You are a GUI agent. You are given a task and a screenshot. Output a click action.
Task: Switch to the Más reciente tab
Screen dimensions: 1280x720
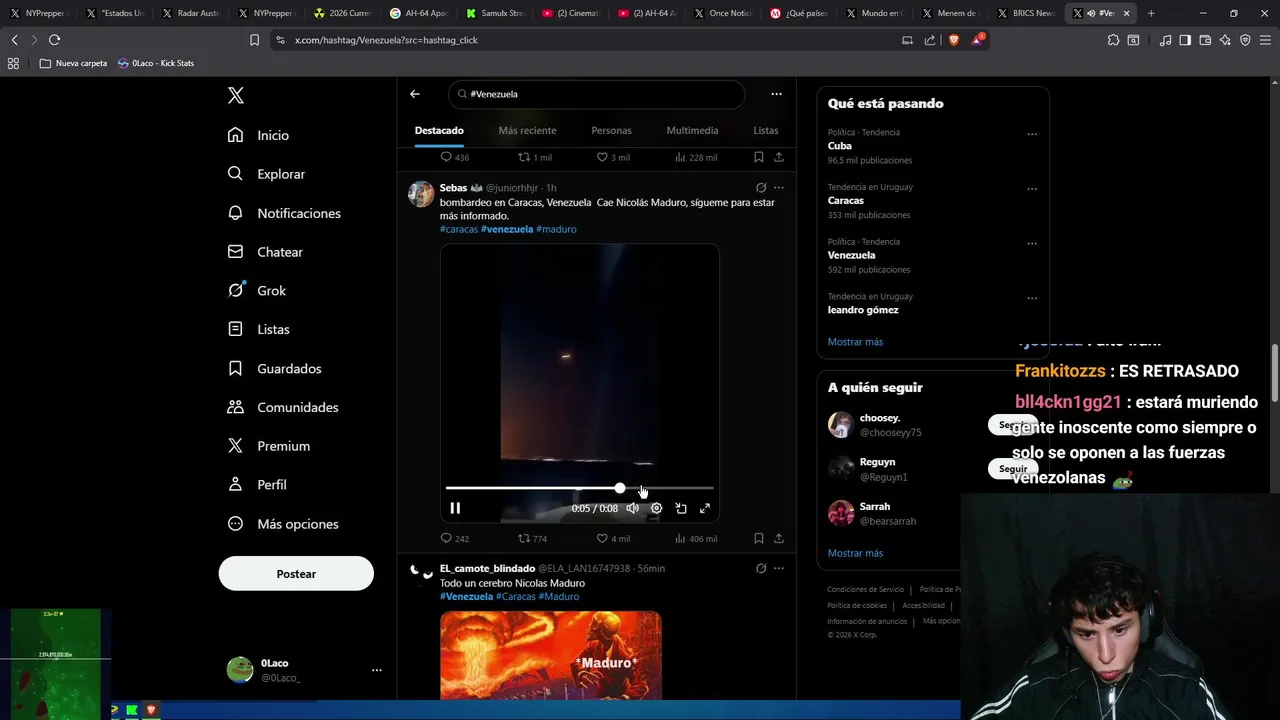[527, 130]
